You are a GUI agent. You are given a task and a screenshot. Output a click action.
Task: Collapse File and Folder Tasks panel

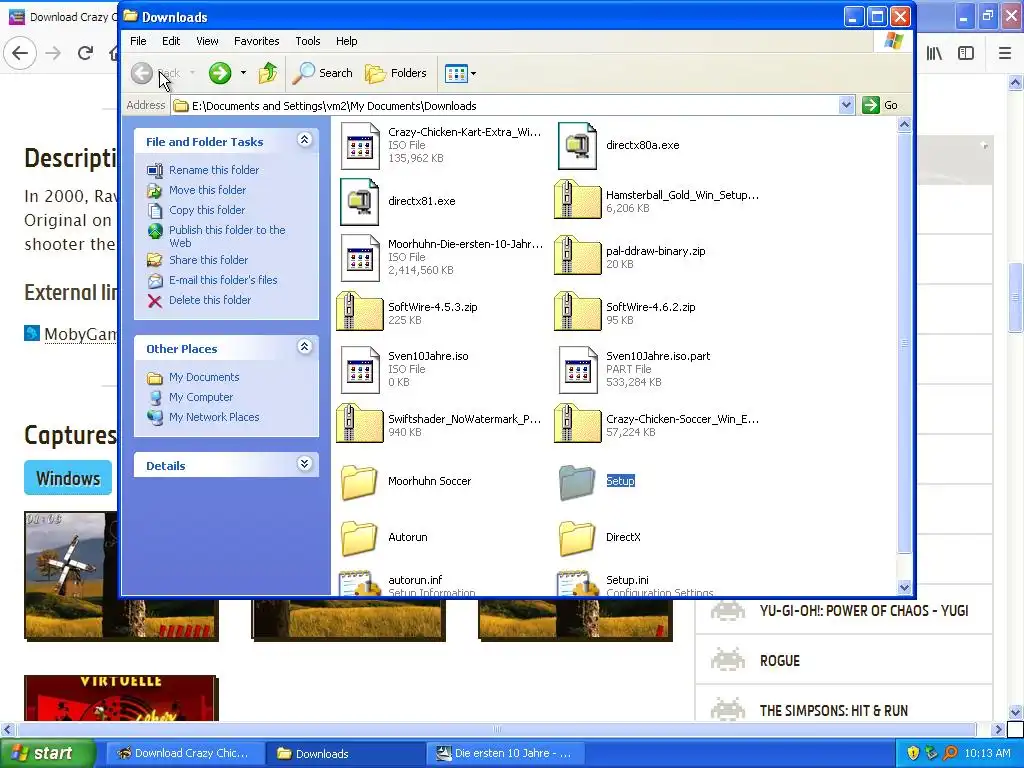[304, 140]
